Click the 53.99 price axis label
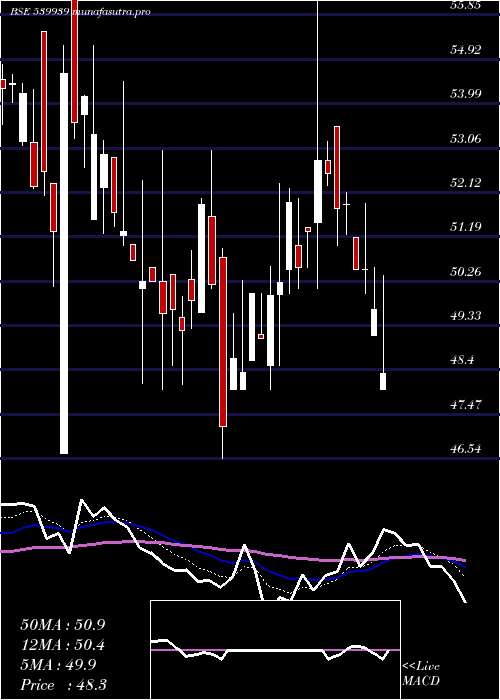Image resolution: width=500 pixels, height=700 pixels. (x=465, y=94)
